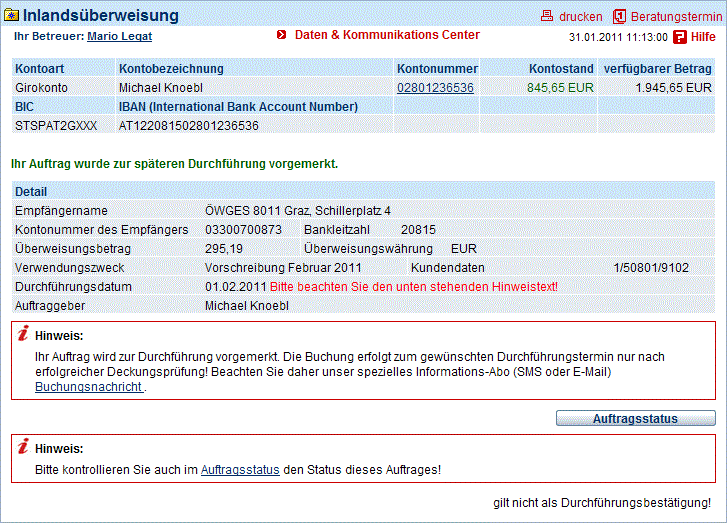Select the Überweisungswährung value EUR
Viewport: 727px width, 526px height.
(x=464, y=249)
